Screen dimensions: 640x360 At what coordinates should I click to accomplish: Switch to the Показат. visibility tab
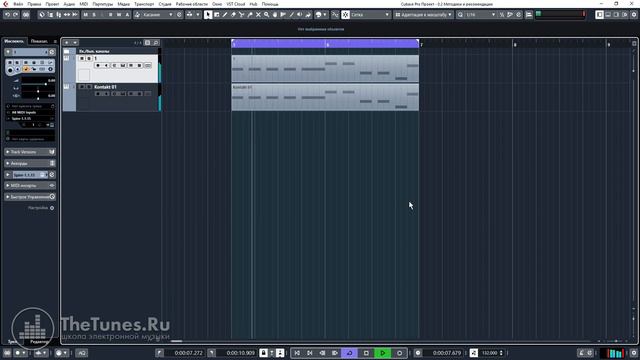point(39,41)
